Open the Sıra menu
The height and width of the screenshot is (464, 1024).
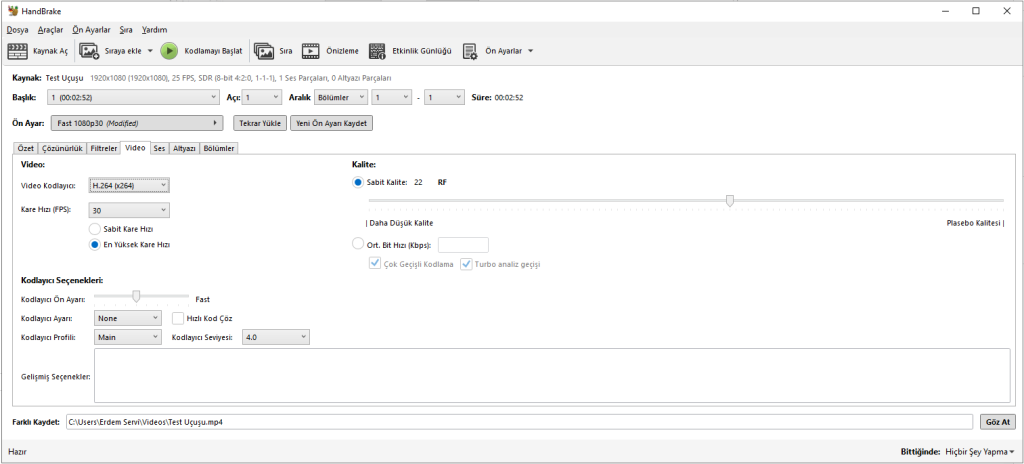[126, 29]
